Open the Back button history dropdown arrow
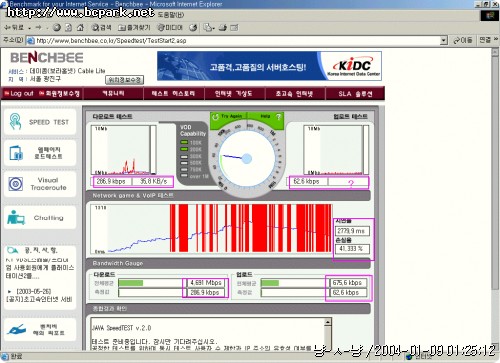Viewport: 500px width, 363px height. click(30, 28)
